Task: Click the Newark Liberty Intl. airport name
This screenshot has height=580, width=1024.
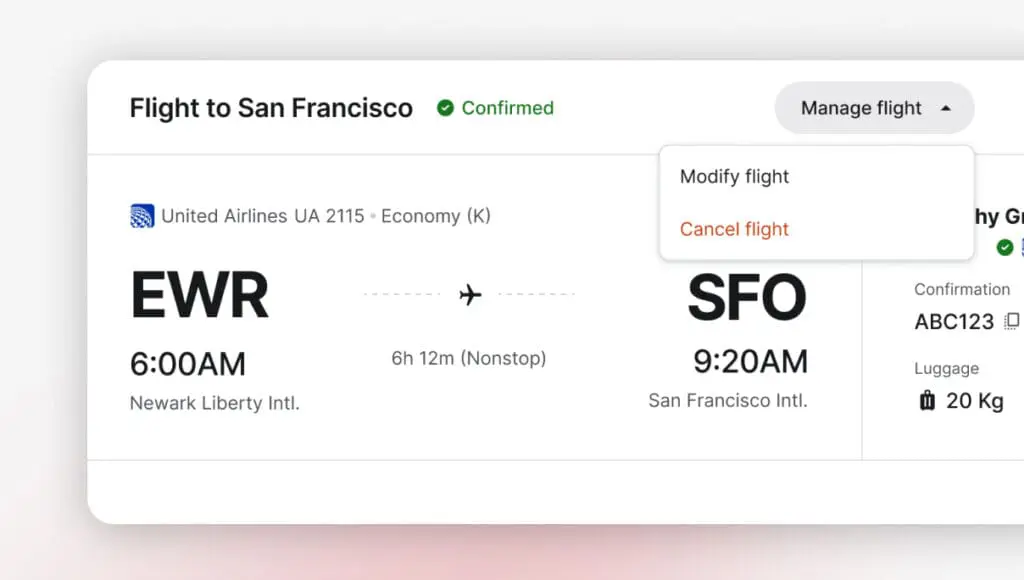Action: [x=215, y=404]
